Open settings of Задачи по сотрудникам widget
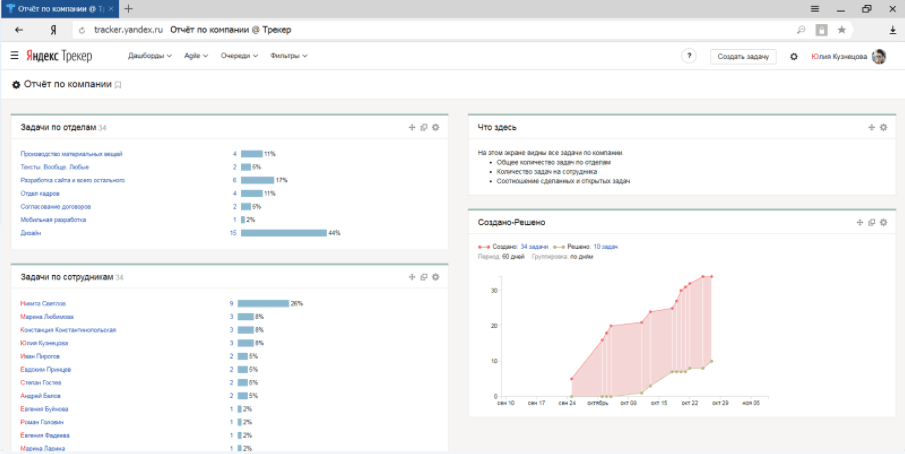905x454 pixels. [x=436, y=277]
